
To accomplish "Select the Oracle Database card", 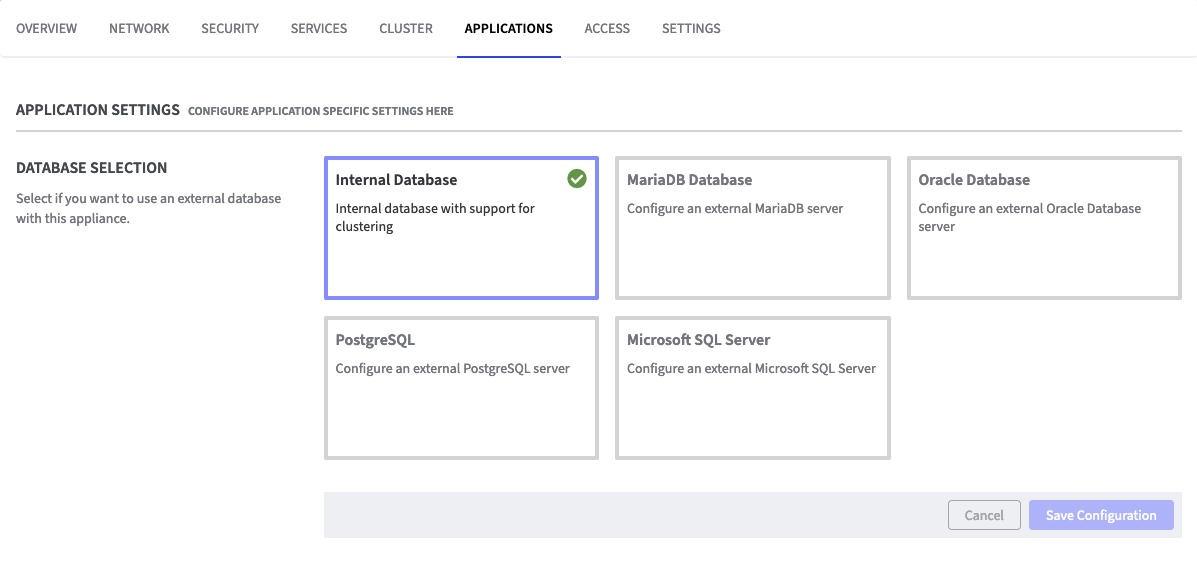I will tap(1044, 228).
